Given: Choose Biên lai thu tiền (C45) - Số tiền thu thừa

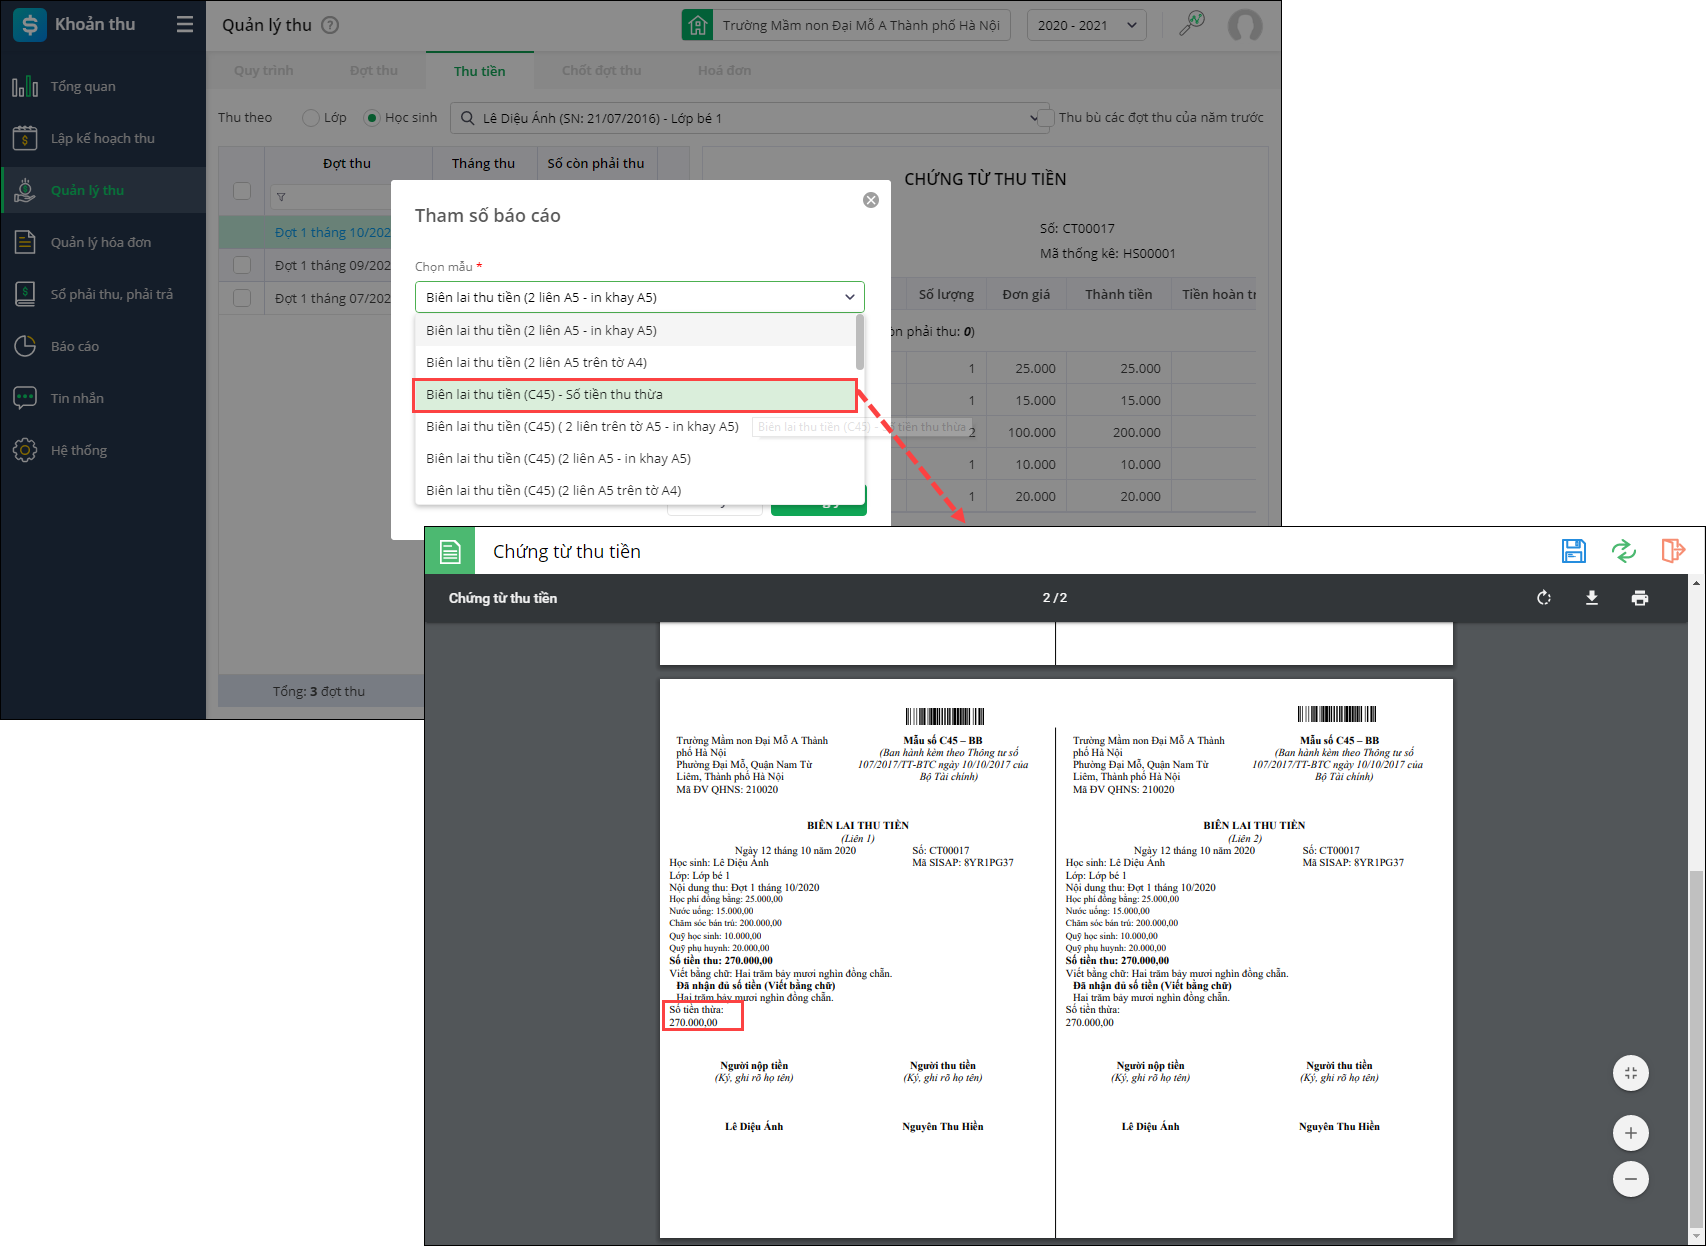Looking at the screenshot, I should coord(636,394).
